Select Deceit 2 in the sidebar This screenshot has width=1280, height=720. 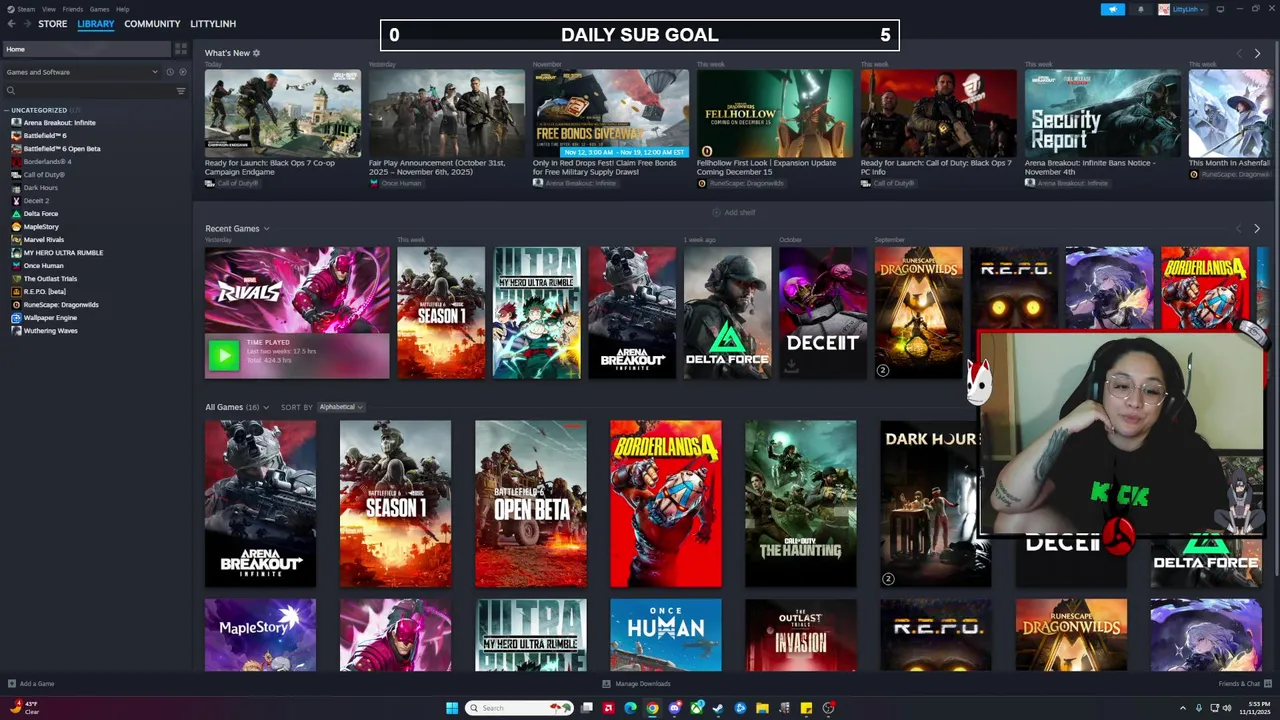[x=36, y=201]
